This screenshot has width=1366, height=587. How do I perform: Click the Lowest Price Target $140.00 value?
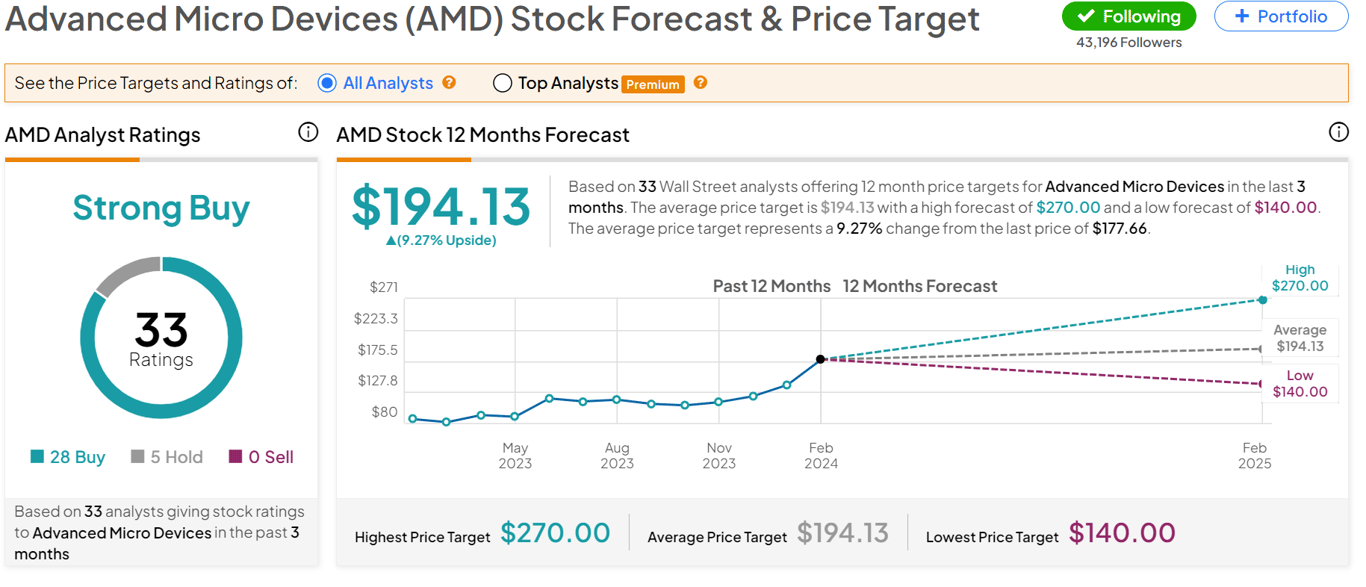[x=1122, y=533]
